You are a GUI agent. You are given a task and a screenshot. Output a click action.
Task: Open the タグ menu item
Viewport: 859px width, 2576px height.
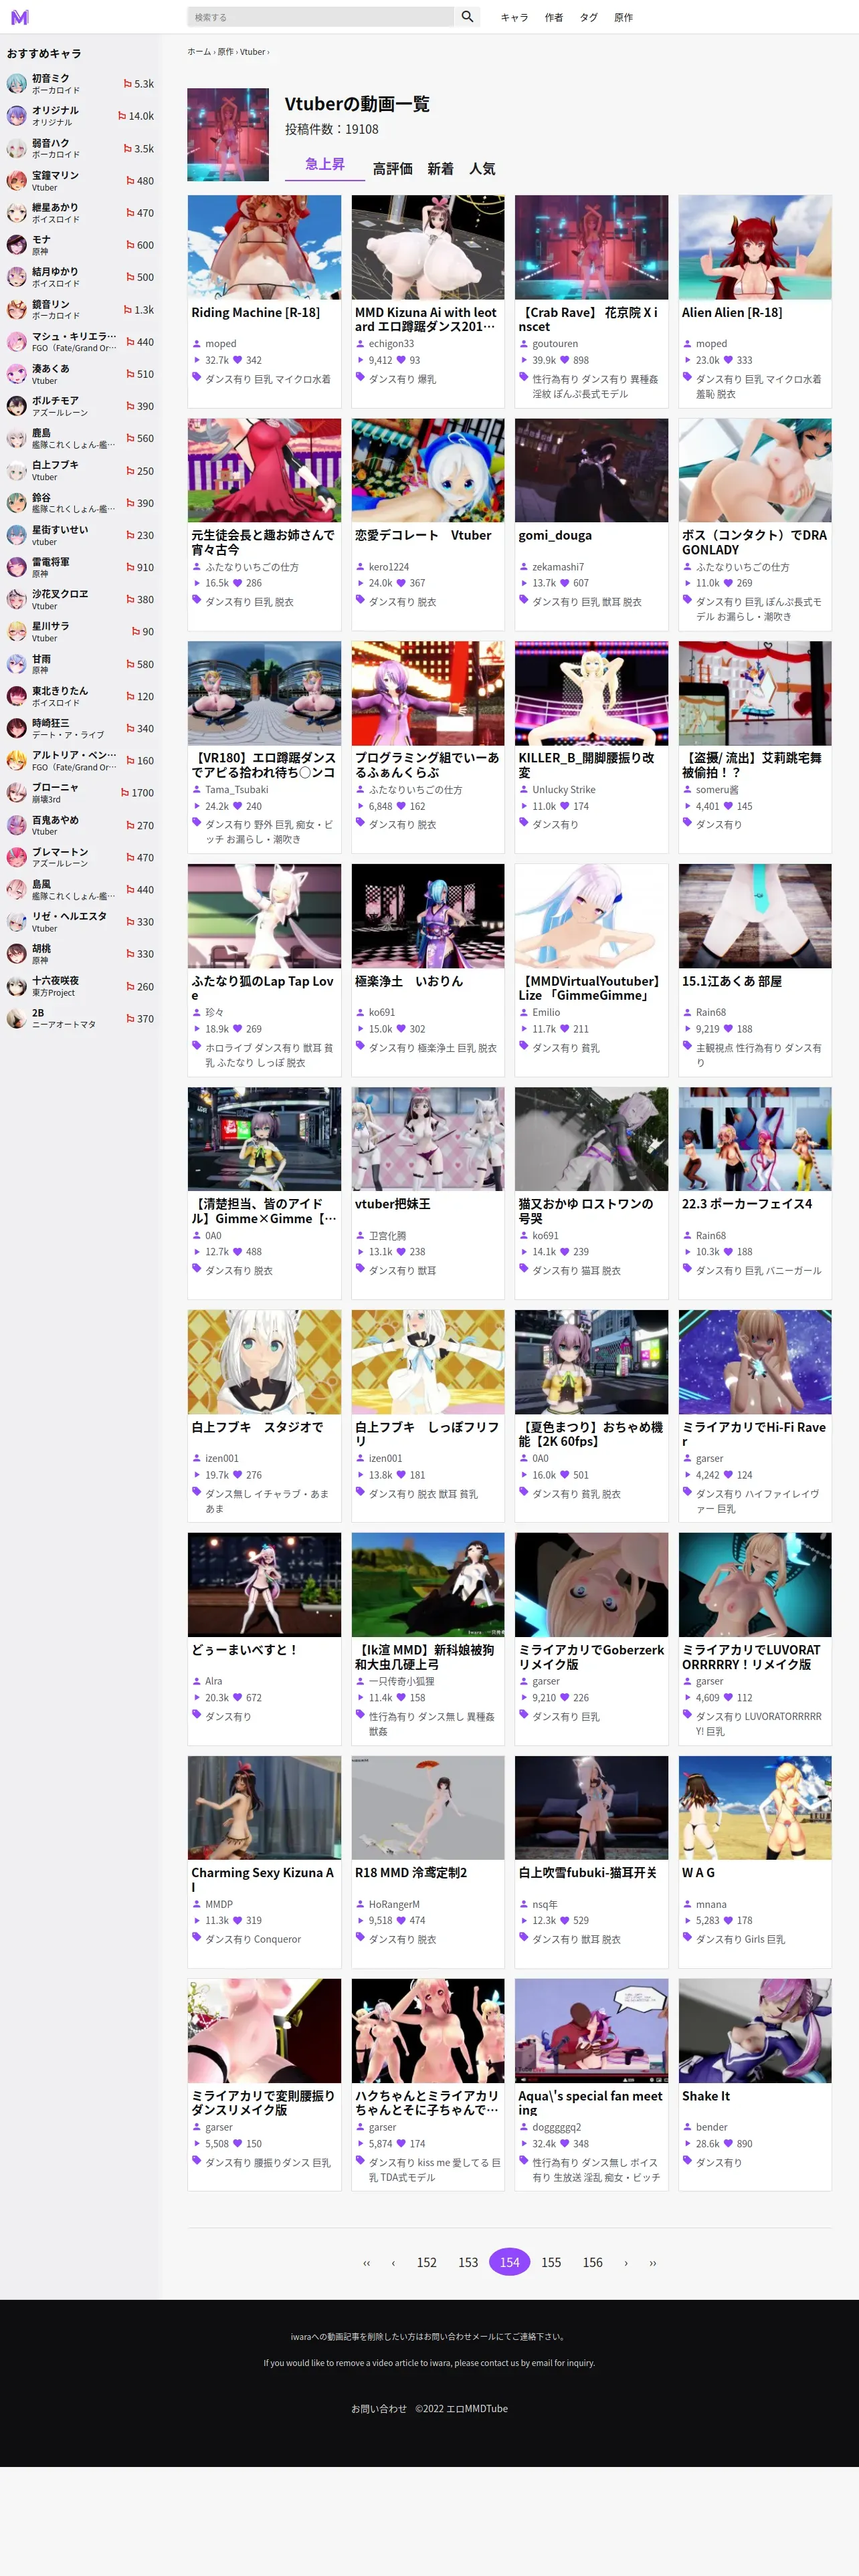589,17
